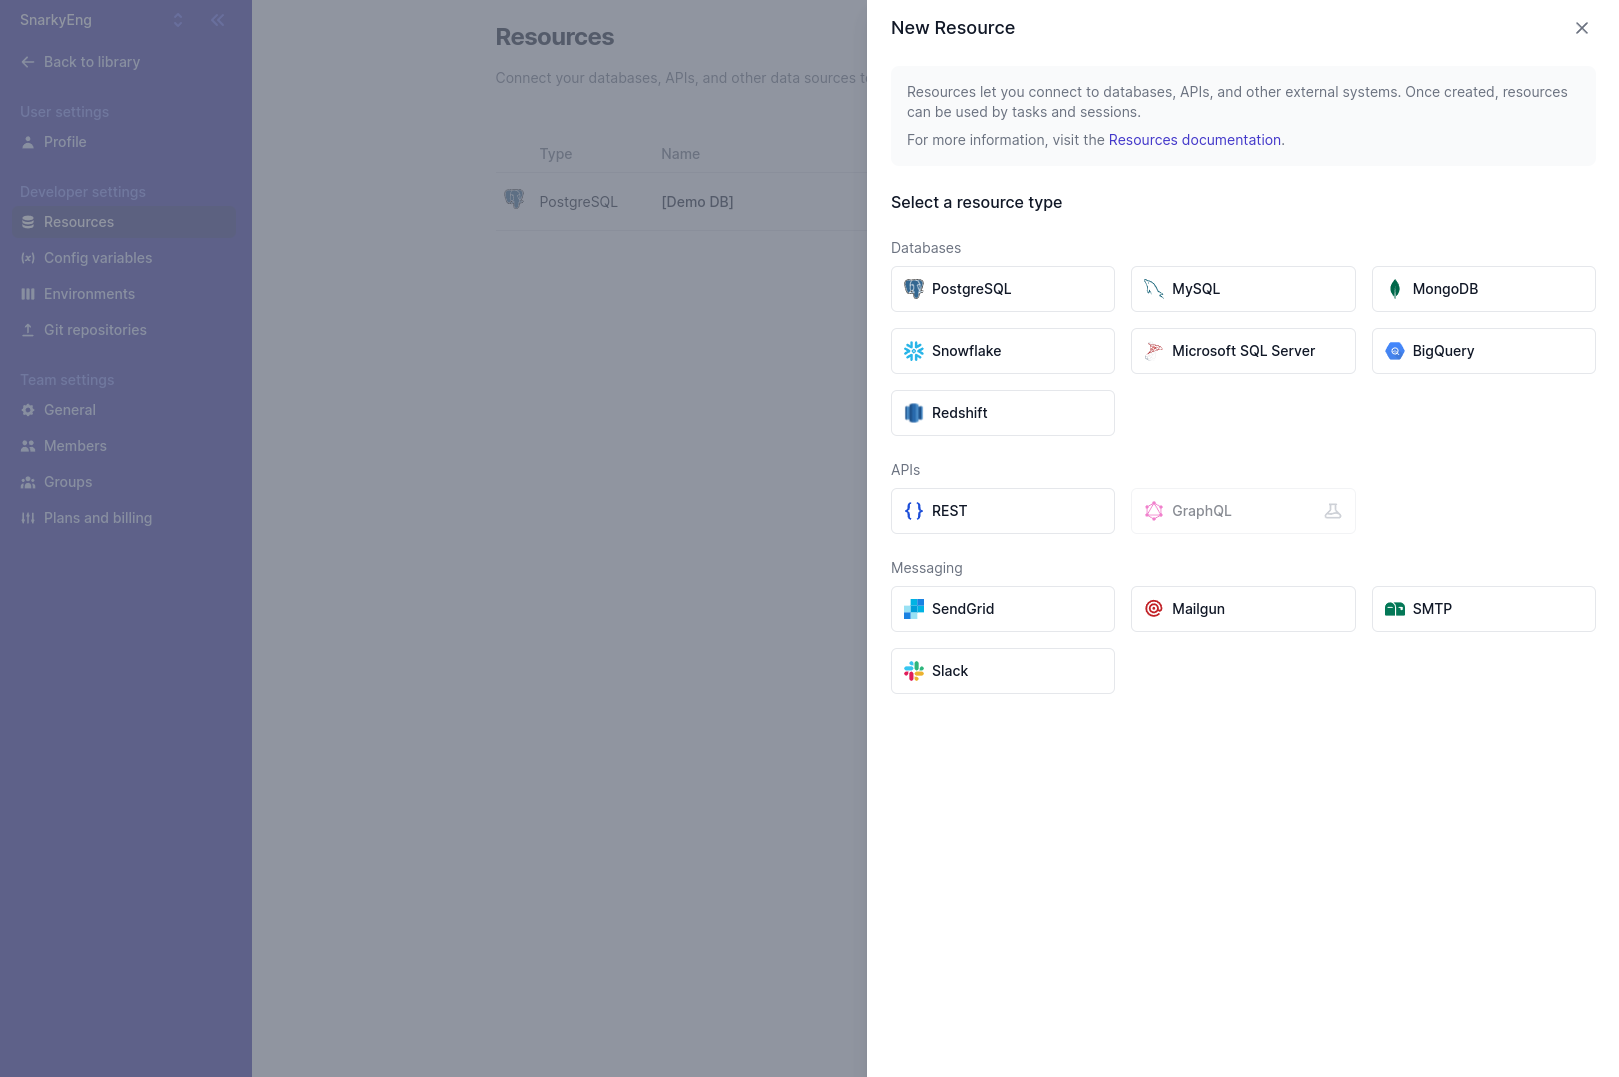
Task: Click the Mailgun target icon
Action: click(x=1154, y=609)
